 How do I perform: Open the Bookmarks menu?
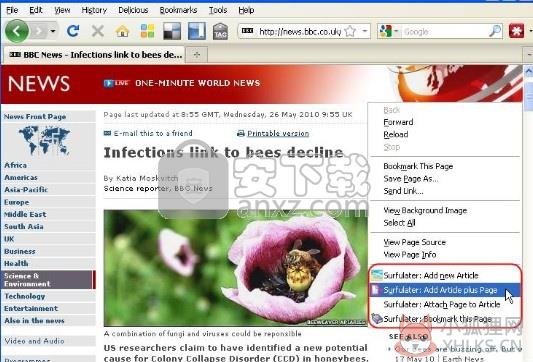178,10
